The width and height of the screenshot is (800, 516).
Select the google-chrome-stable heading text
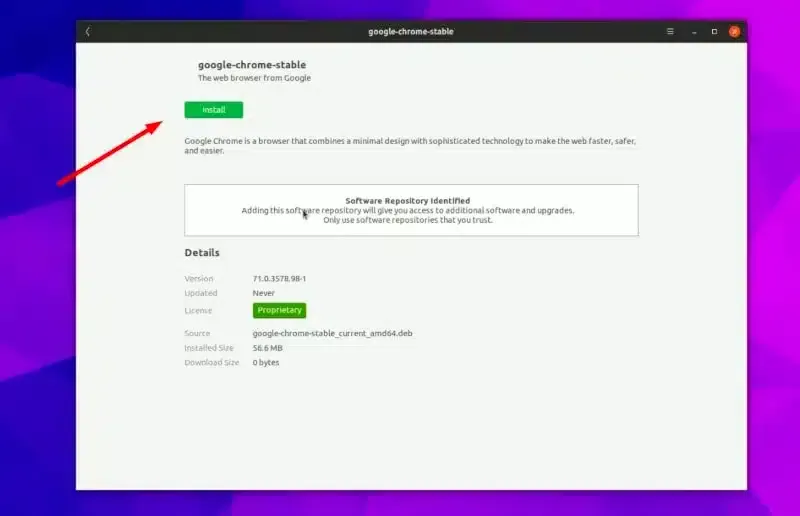tap(252, 65)
